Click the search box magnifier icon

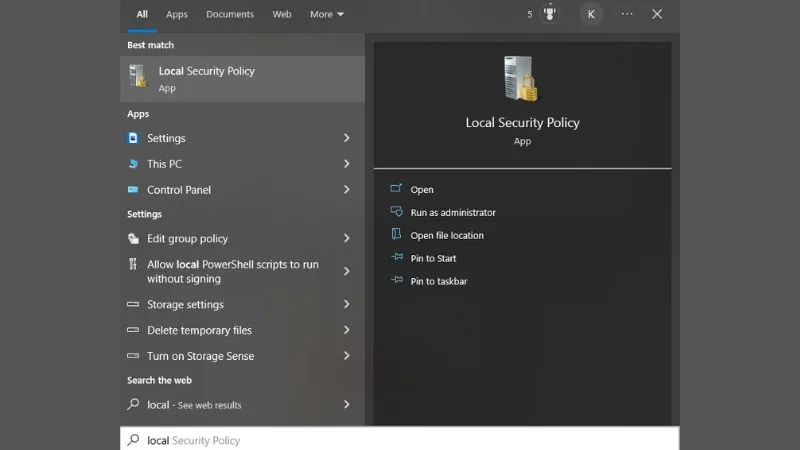[133, 439]
